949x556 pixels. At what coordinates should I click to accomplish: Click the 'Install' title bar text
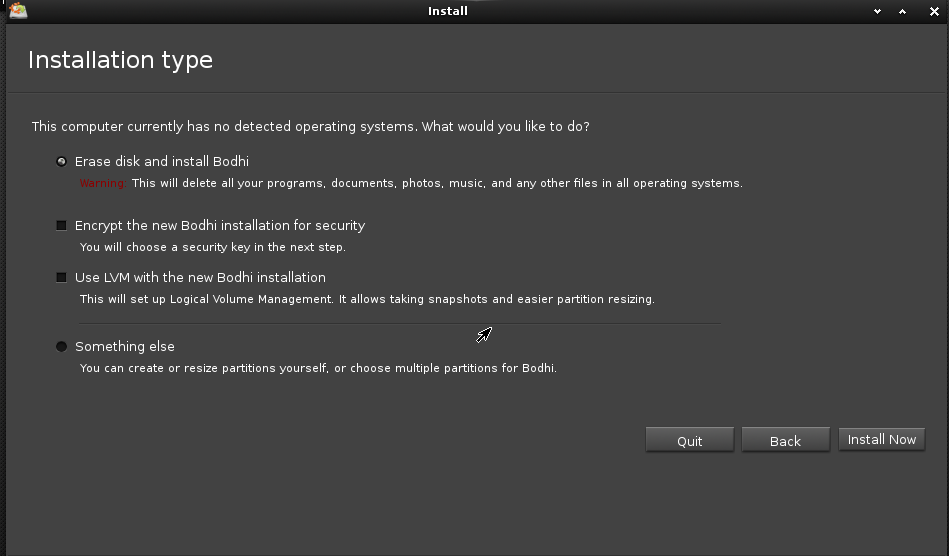(447, 11)
